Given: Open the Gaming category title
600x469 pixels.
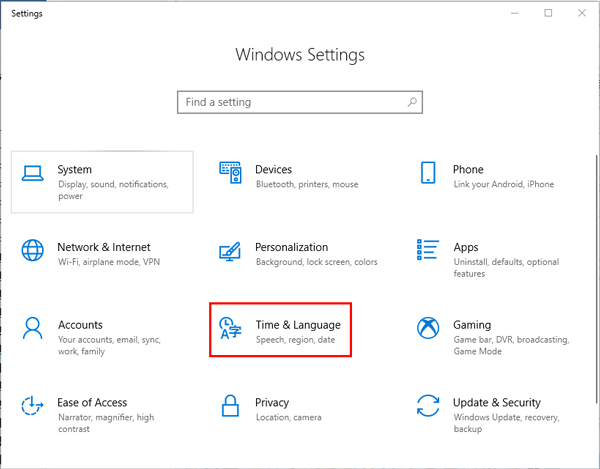Looking at the screenshot, I should pyautogui.click(x=472, y=325).
